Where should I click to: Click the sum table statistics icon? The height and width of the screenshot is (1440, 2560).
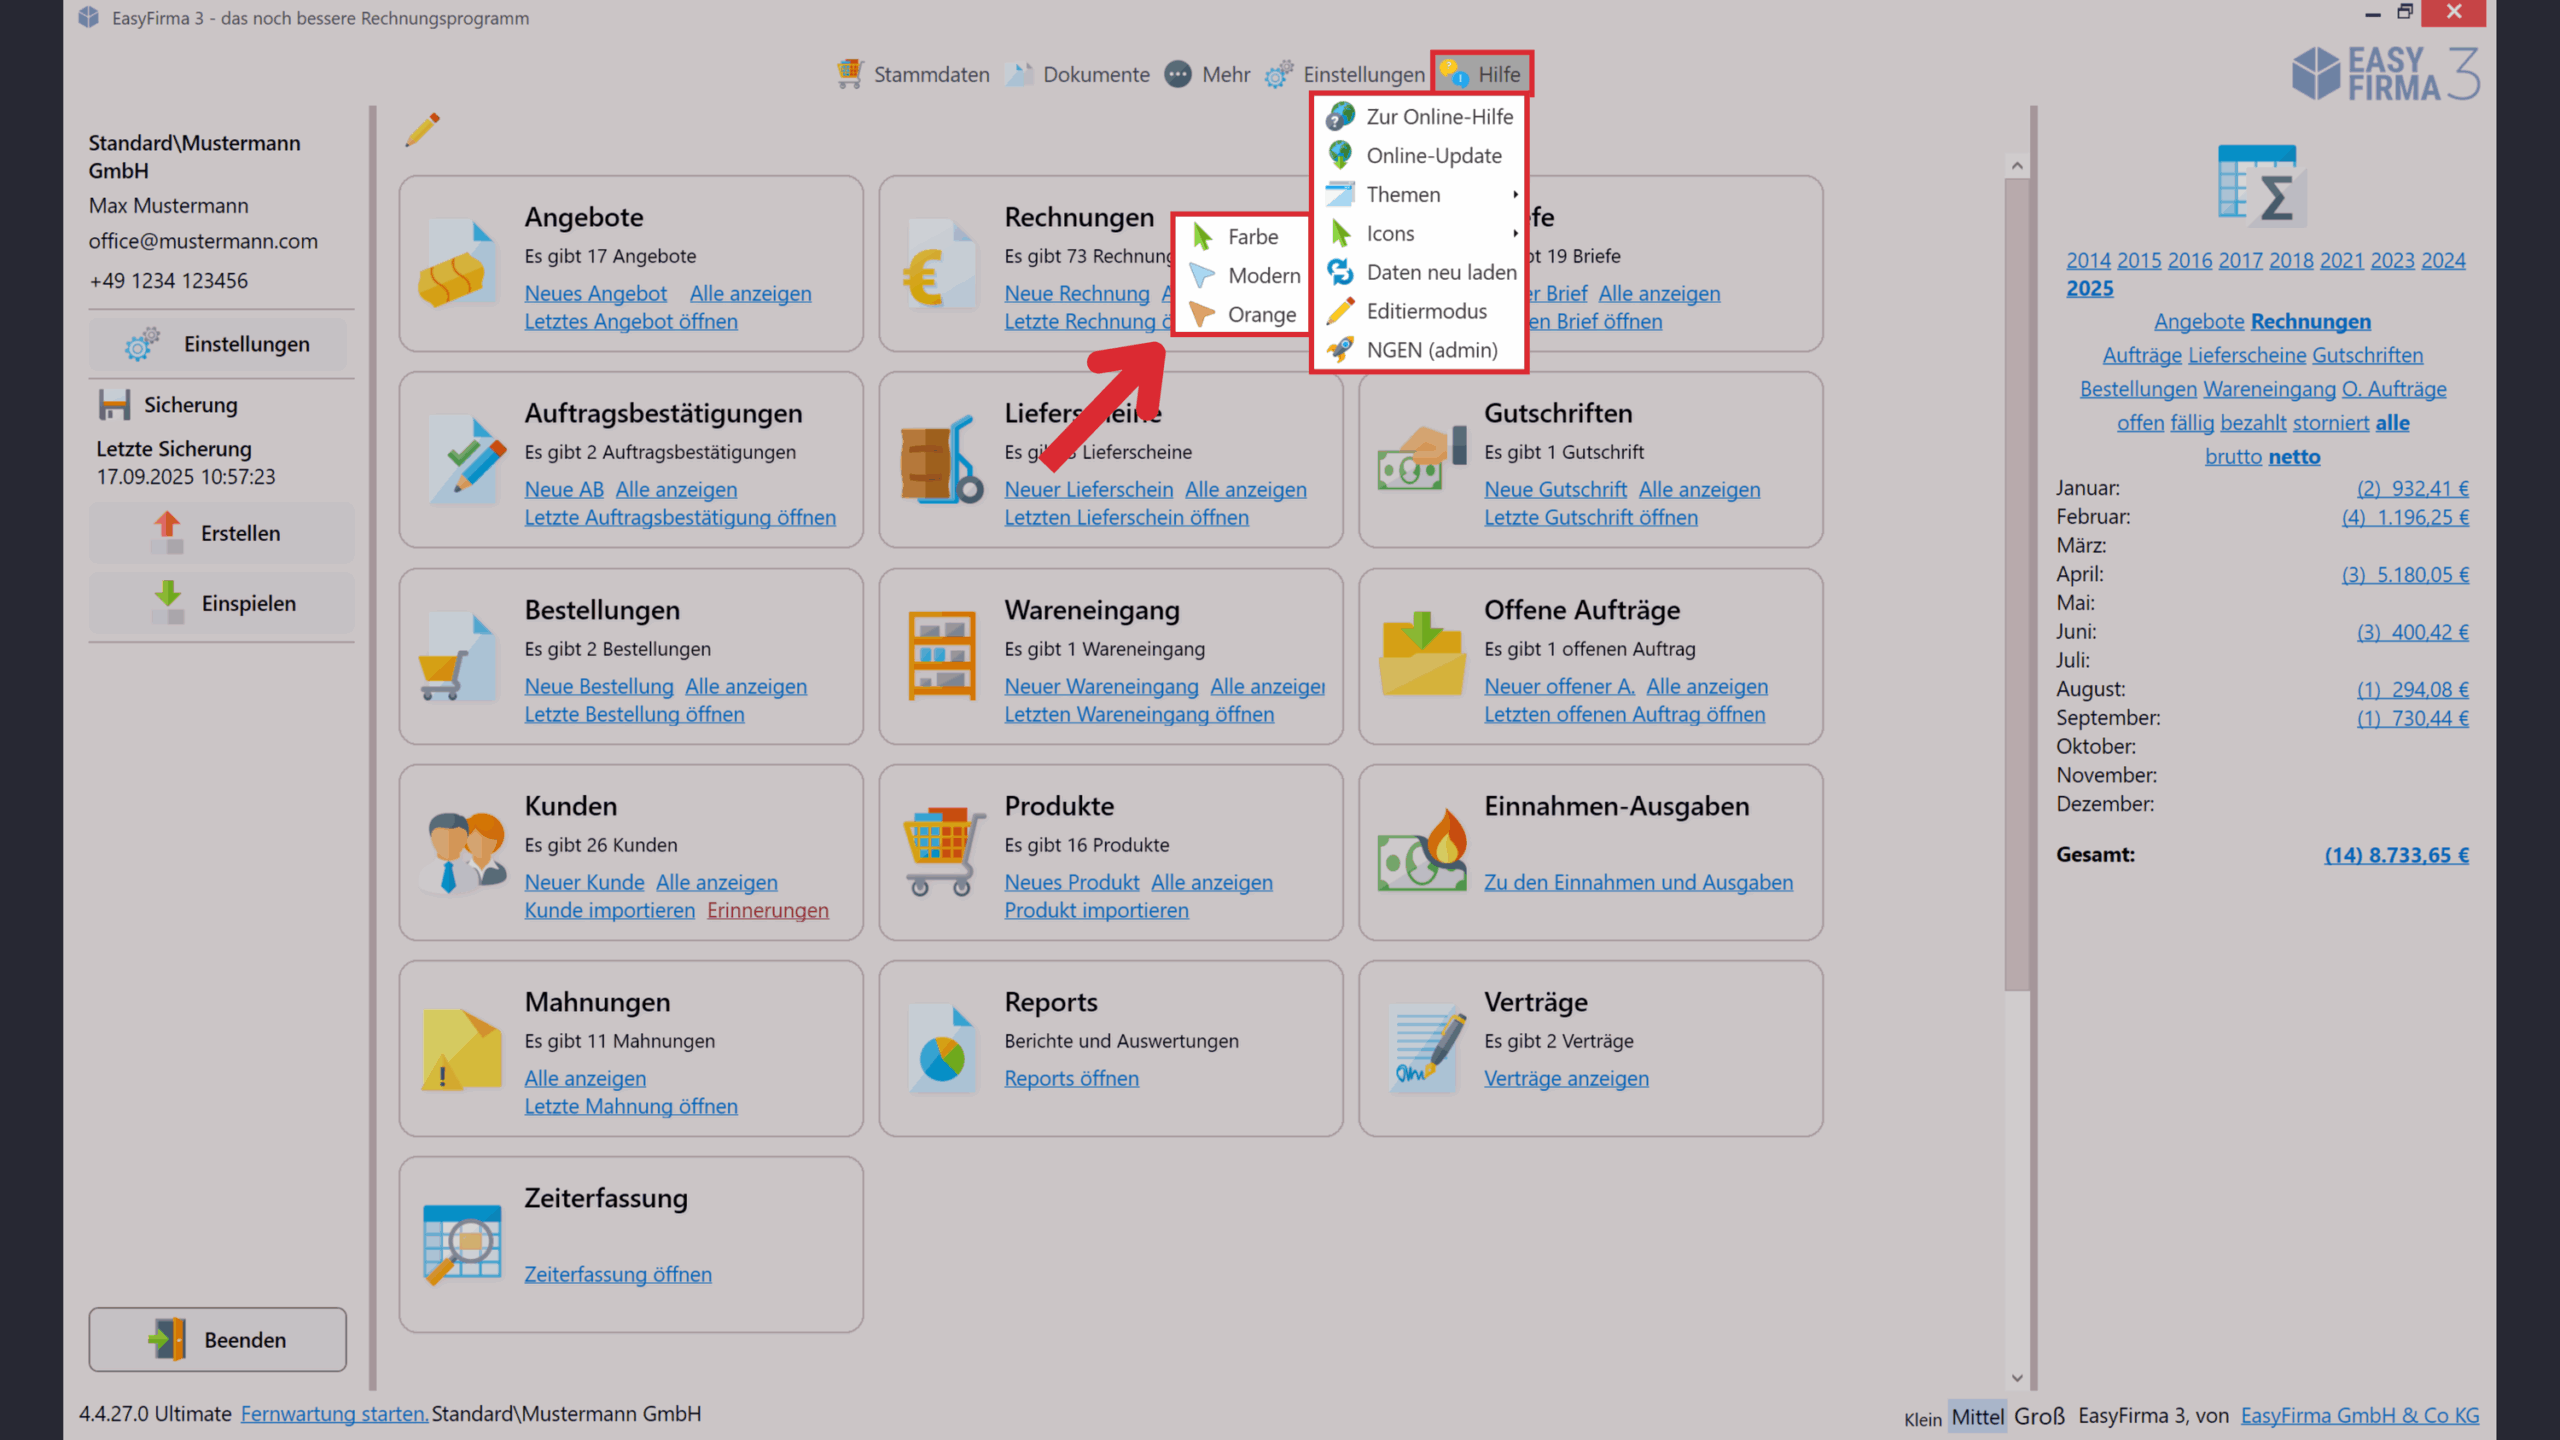[2261, 187]
